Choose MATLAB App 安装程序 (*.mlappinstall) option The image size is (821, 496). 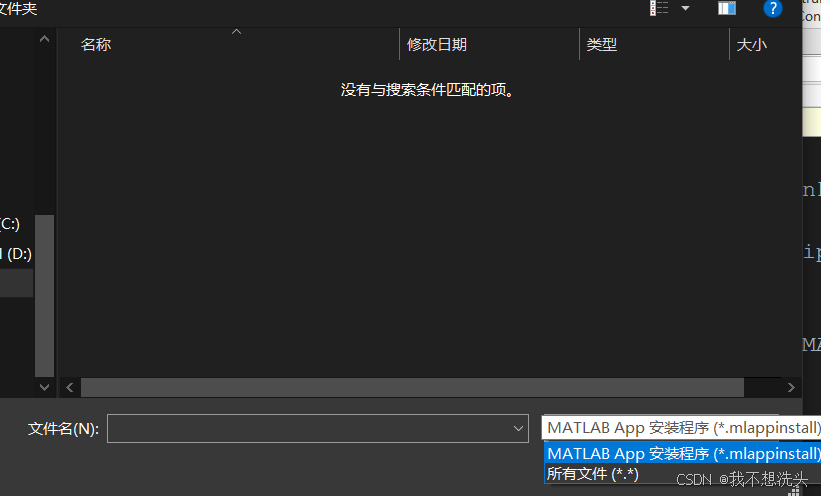[683, 454]
